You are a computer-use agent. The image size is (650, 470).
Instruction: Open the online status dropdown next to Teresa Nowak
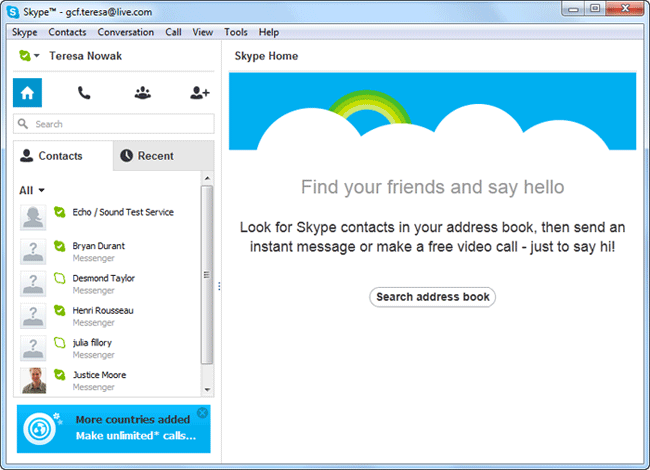29,56
